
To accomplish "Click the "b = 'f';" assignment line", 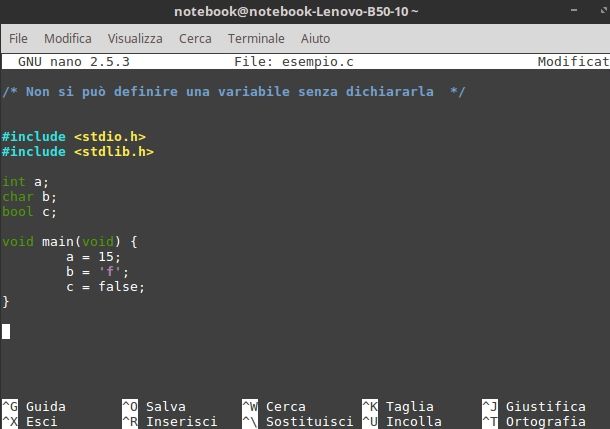I will point(97,271).
